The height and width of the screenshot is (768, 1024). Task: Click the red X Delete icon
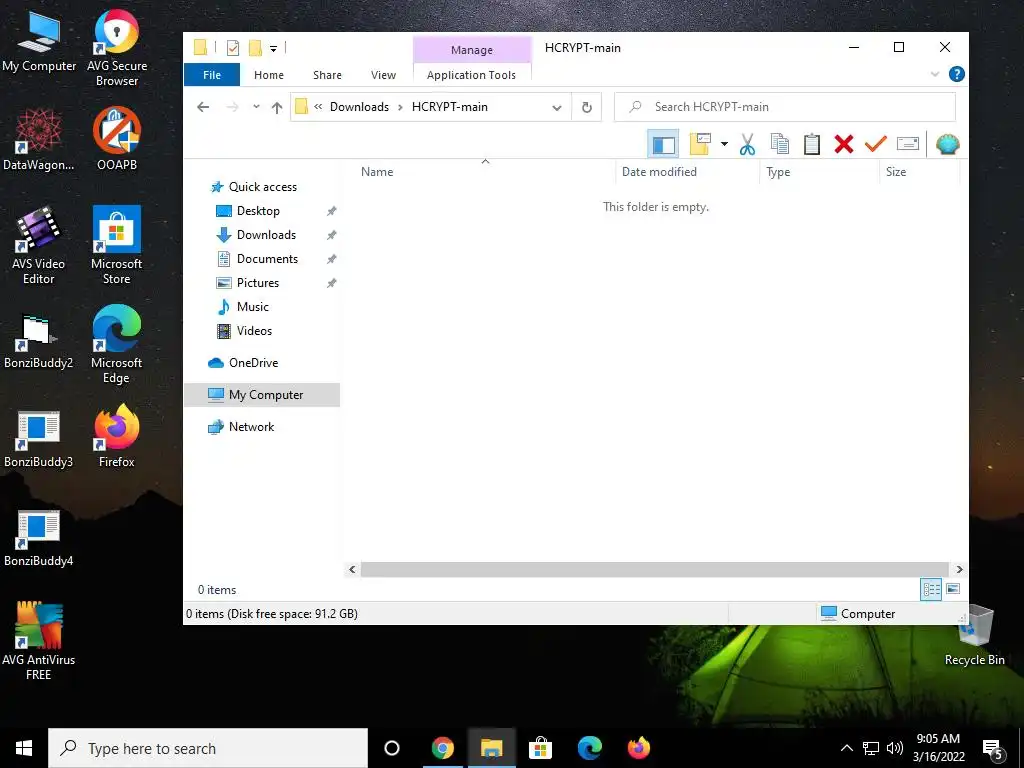coord(844,144)
